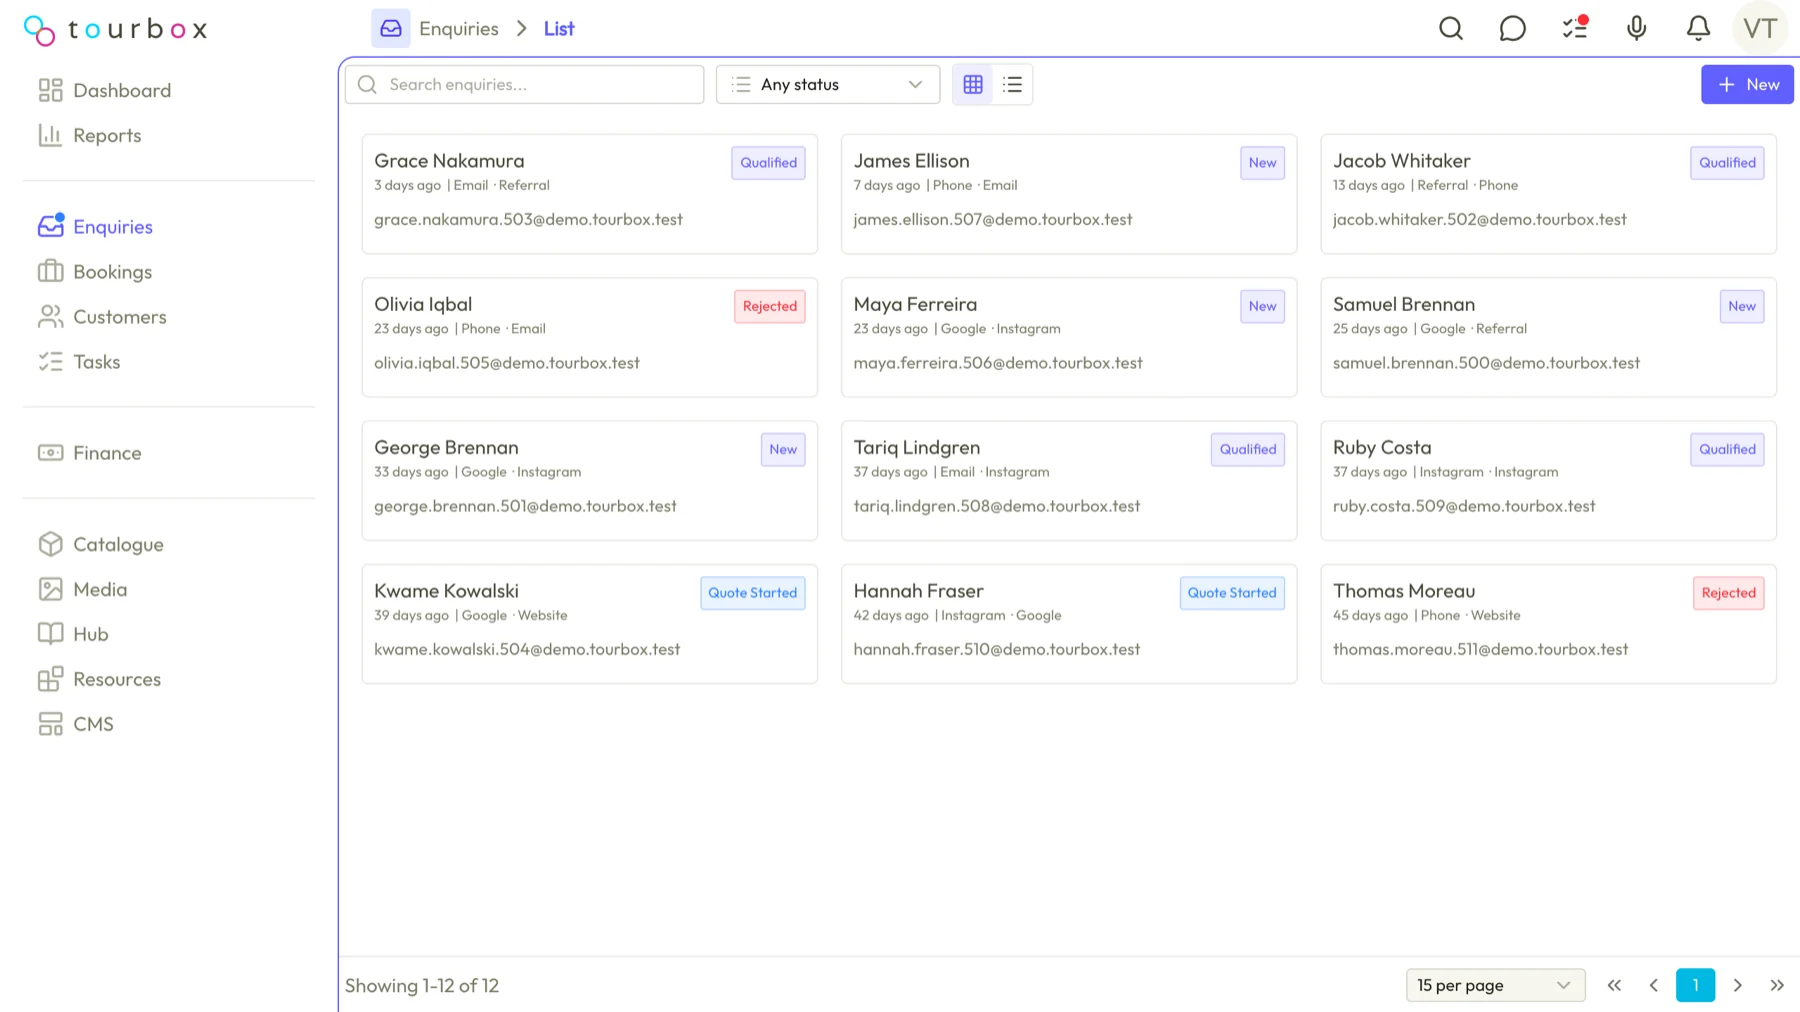Open Finance in the sidebar
This screenshot has height=1012, width=1800.
tap(90, 452)
